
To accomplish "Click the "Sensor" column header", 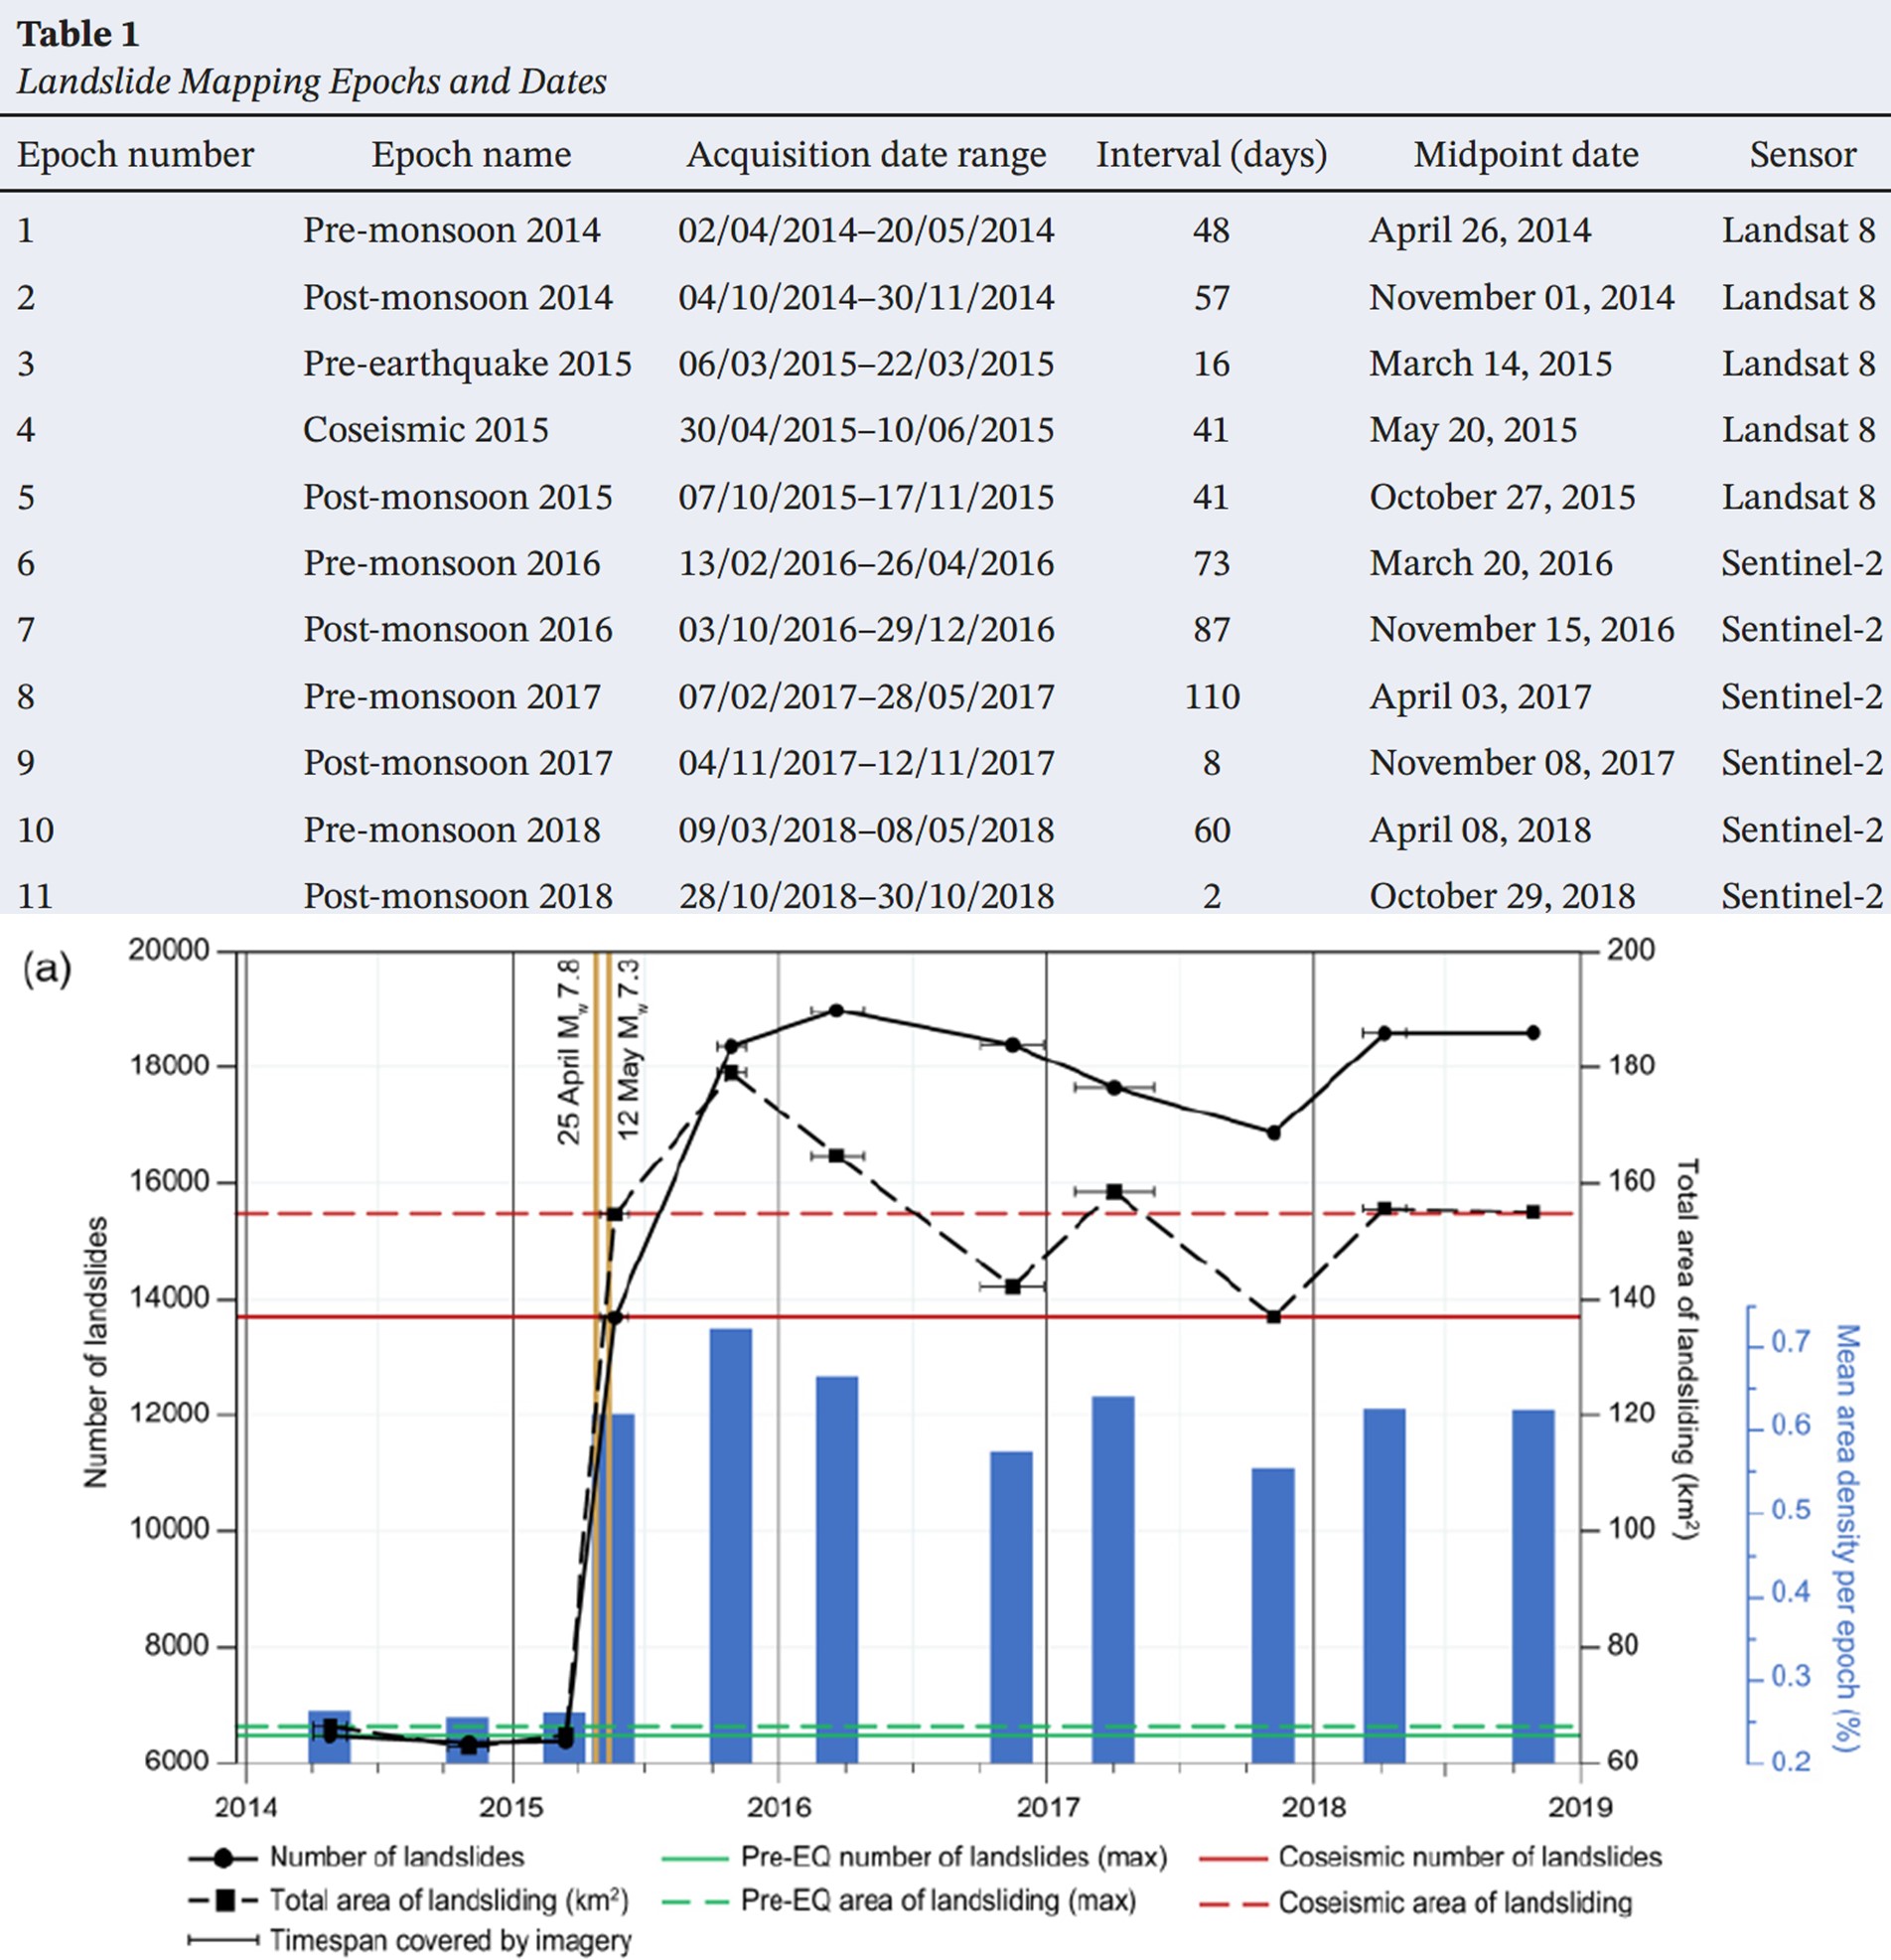I will click(x=1803, y=155).
